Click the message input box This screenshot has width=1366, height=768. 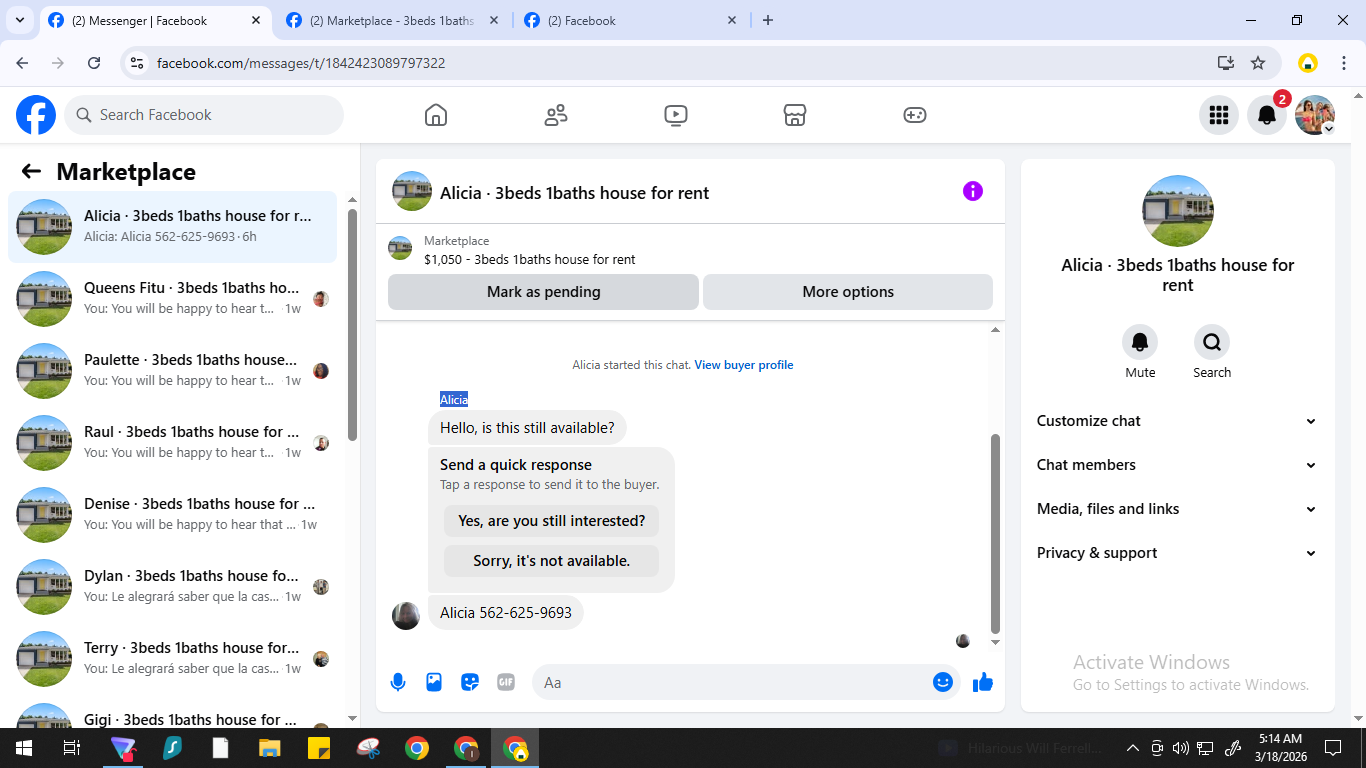tap(730, 682)
